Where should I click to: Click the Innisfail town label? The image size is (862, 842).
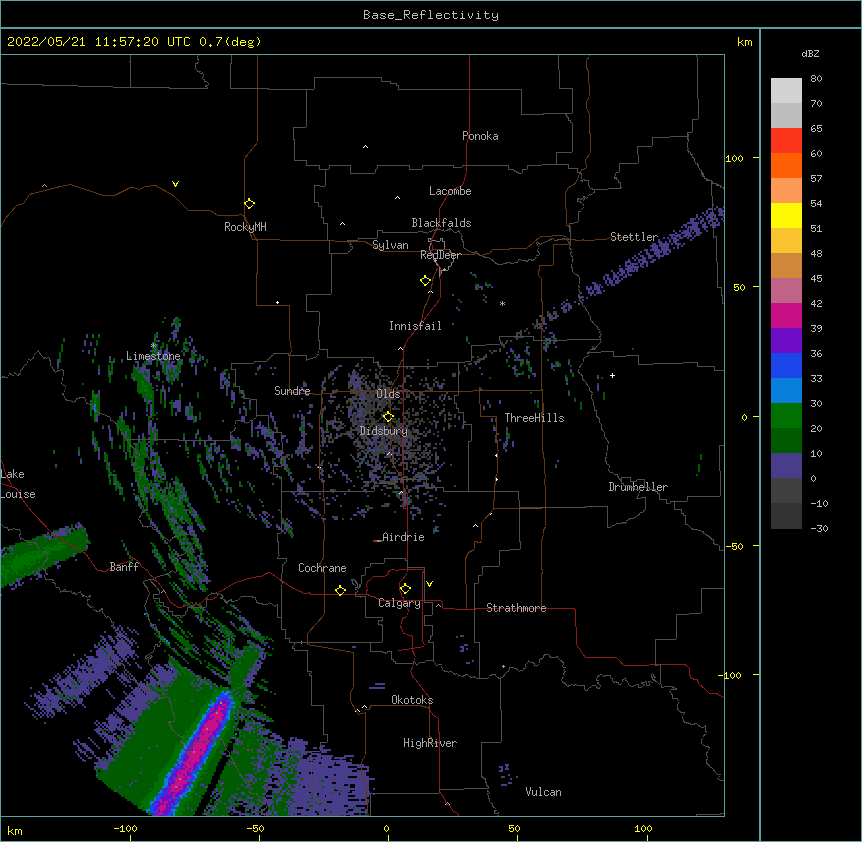coord(415,326)
